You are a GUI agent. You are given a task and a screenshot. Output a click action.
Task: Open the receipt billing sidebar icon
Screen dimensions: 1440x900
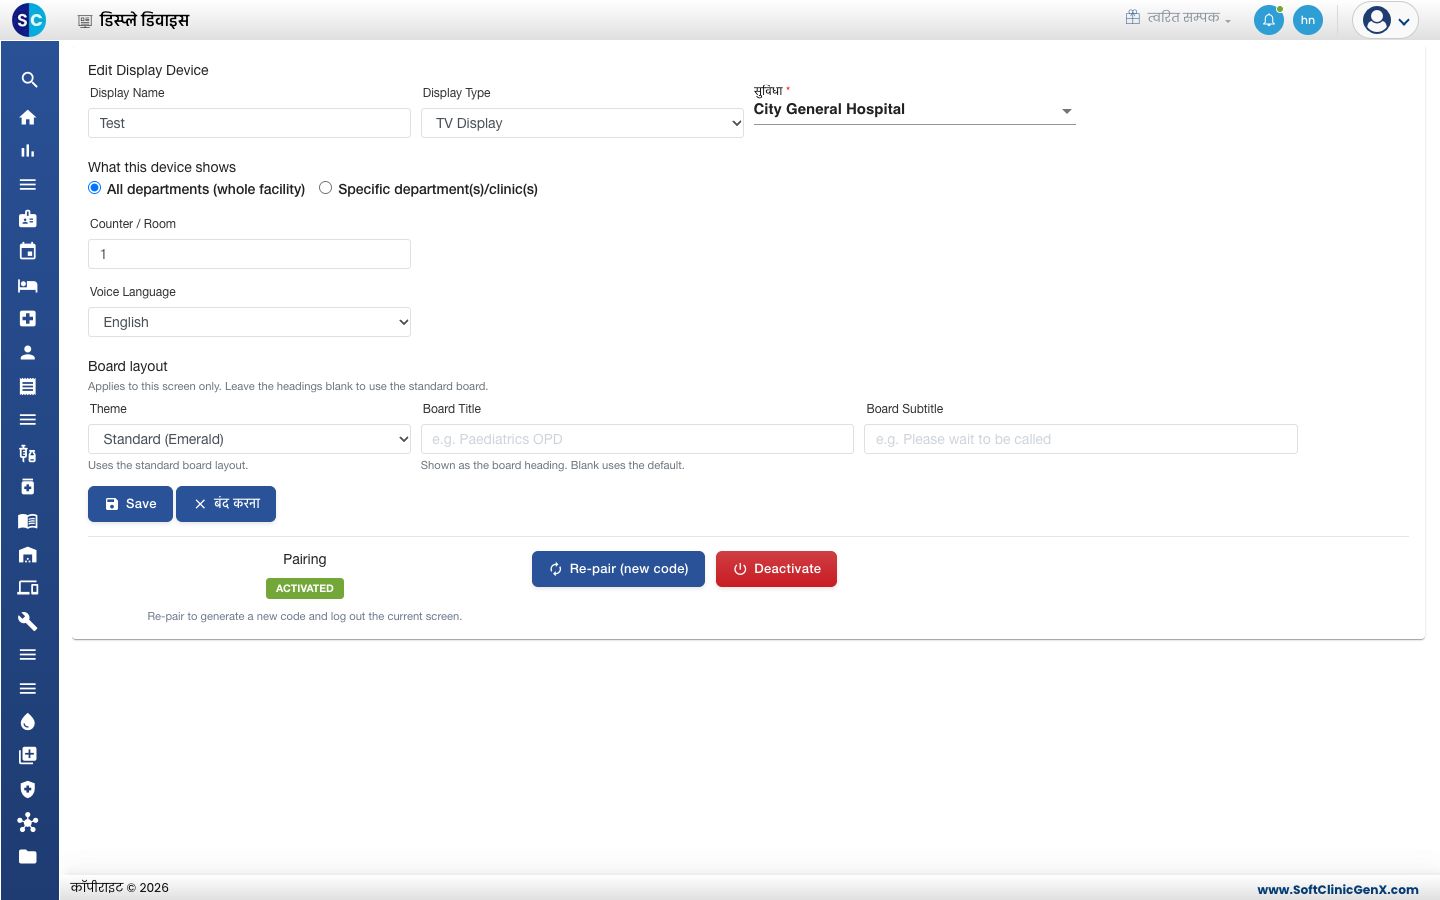pyautogui.click(x=28, y=386)
